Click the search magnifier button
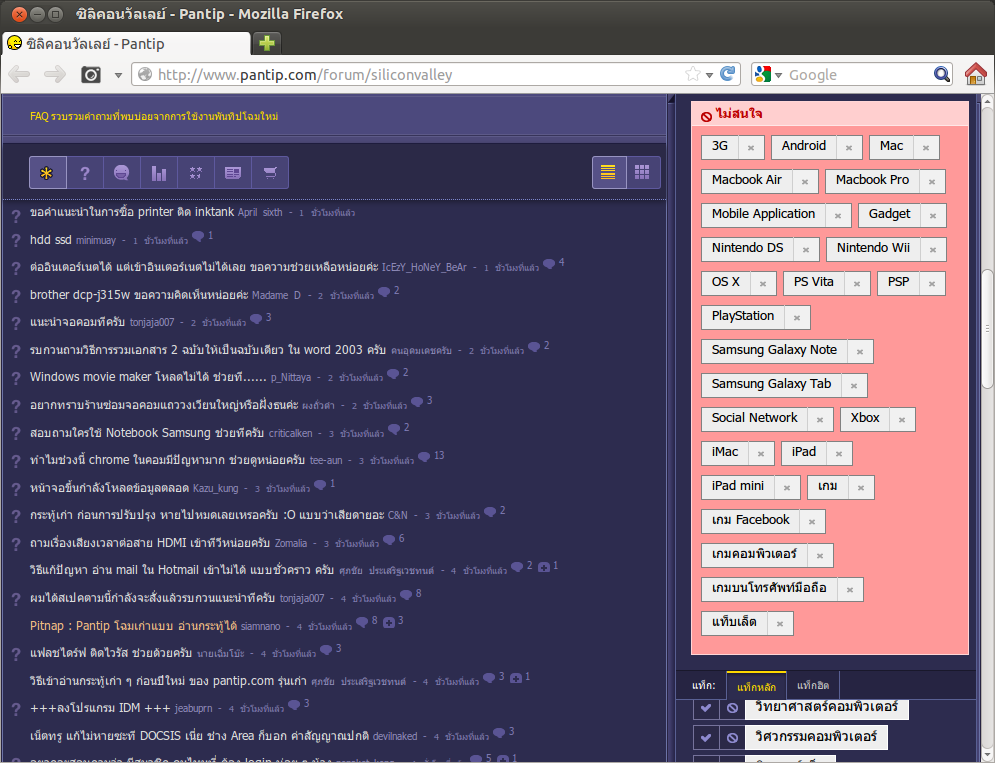The image size is (995, 763). (942, 74)
